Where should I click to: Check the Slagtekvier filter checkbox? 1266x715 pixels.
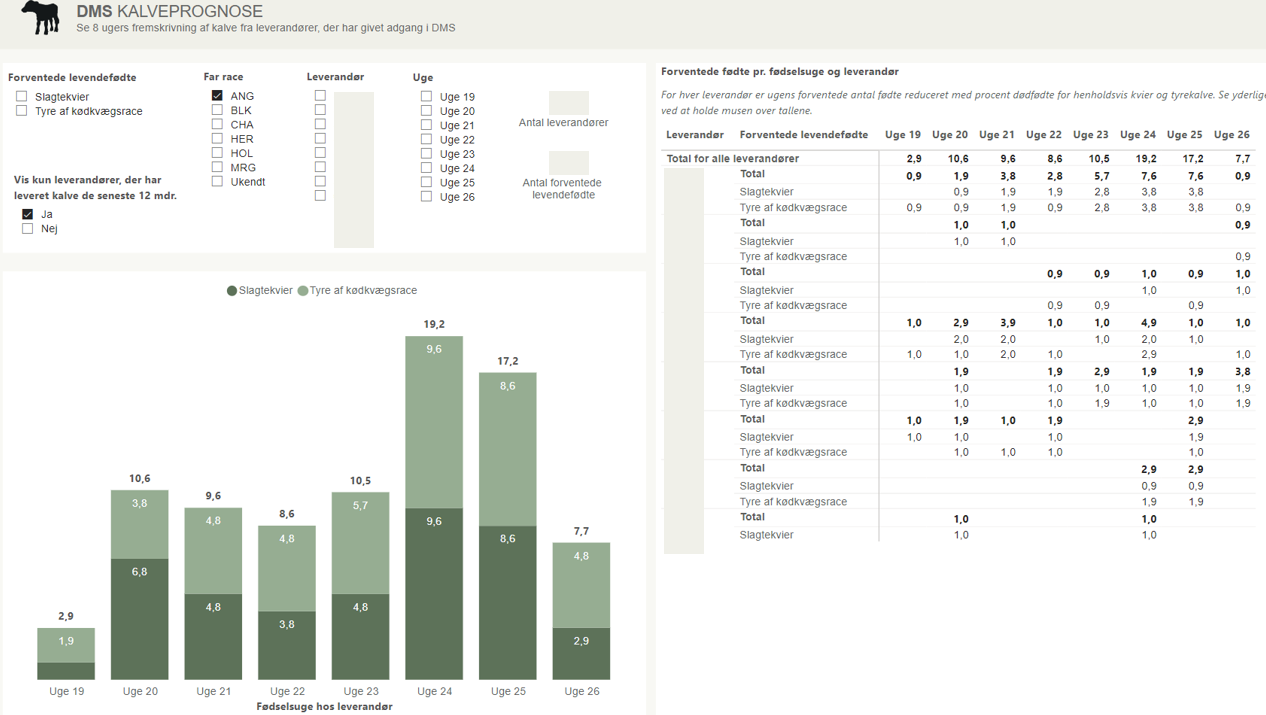22,97
